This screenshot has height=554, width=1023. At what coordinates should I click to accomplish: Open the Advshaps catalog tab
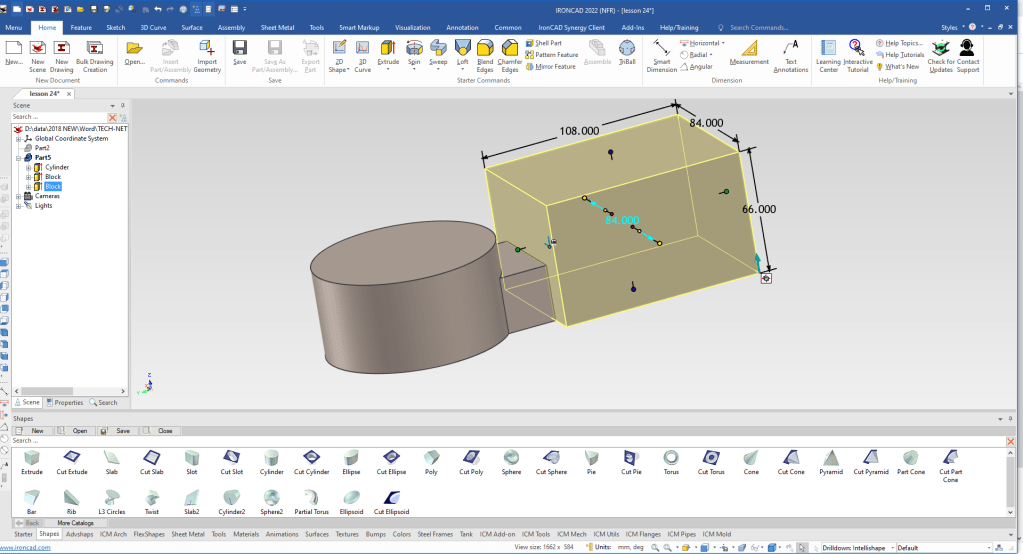pyautogui.click(x=80, y=534)
